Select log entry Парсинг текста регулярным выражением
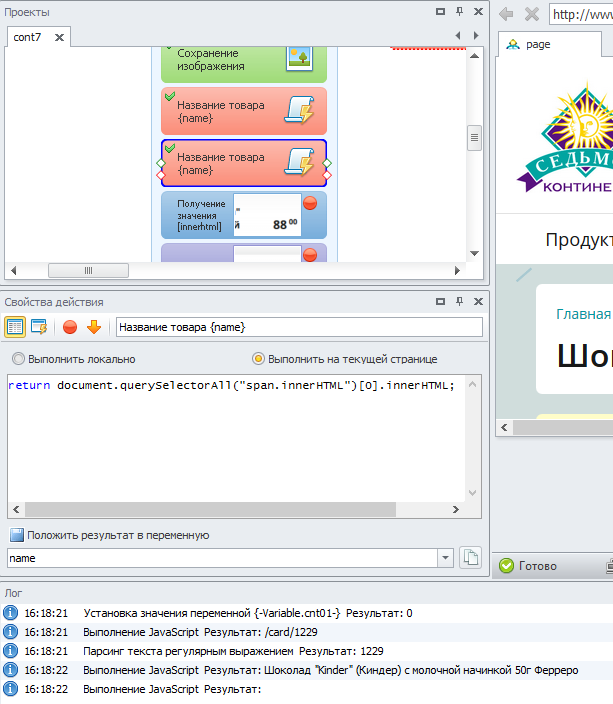Image resolution: width=613 pixels, height=704 pixels. click(306, 651)
